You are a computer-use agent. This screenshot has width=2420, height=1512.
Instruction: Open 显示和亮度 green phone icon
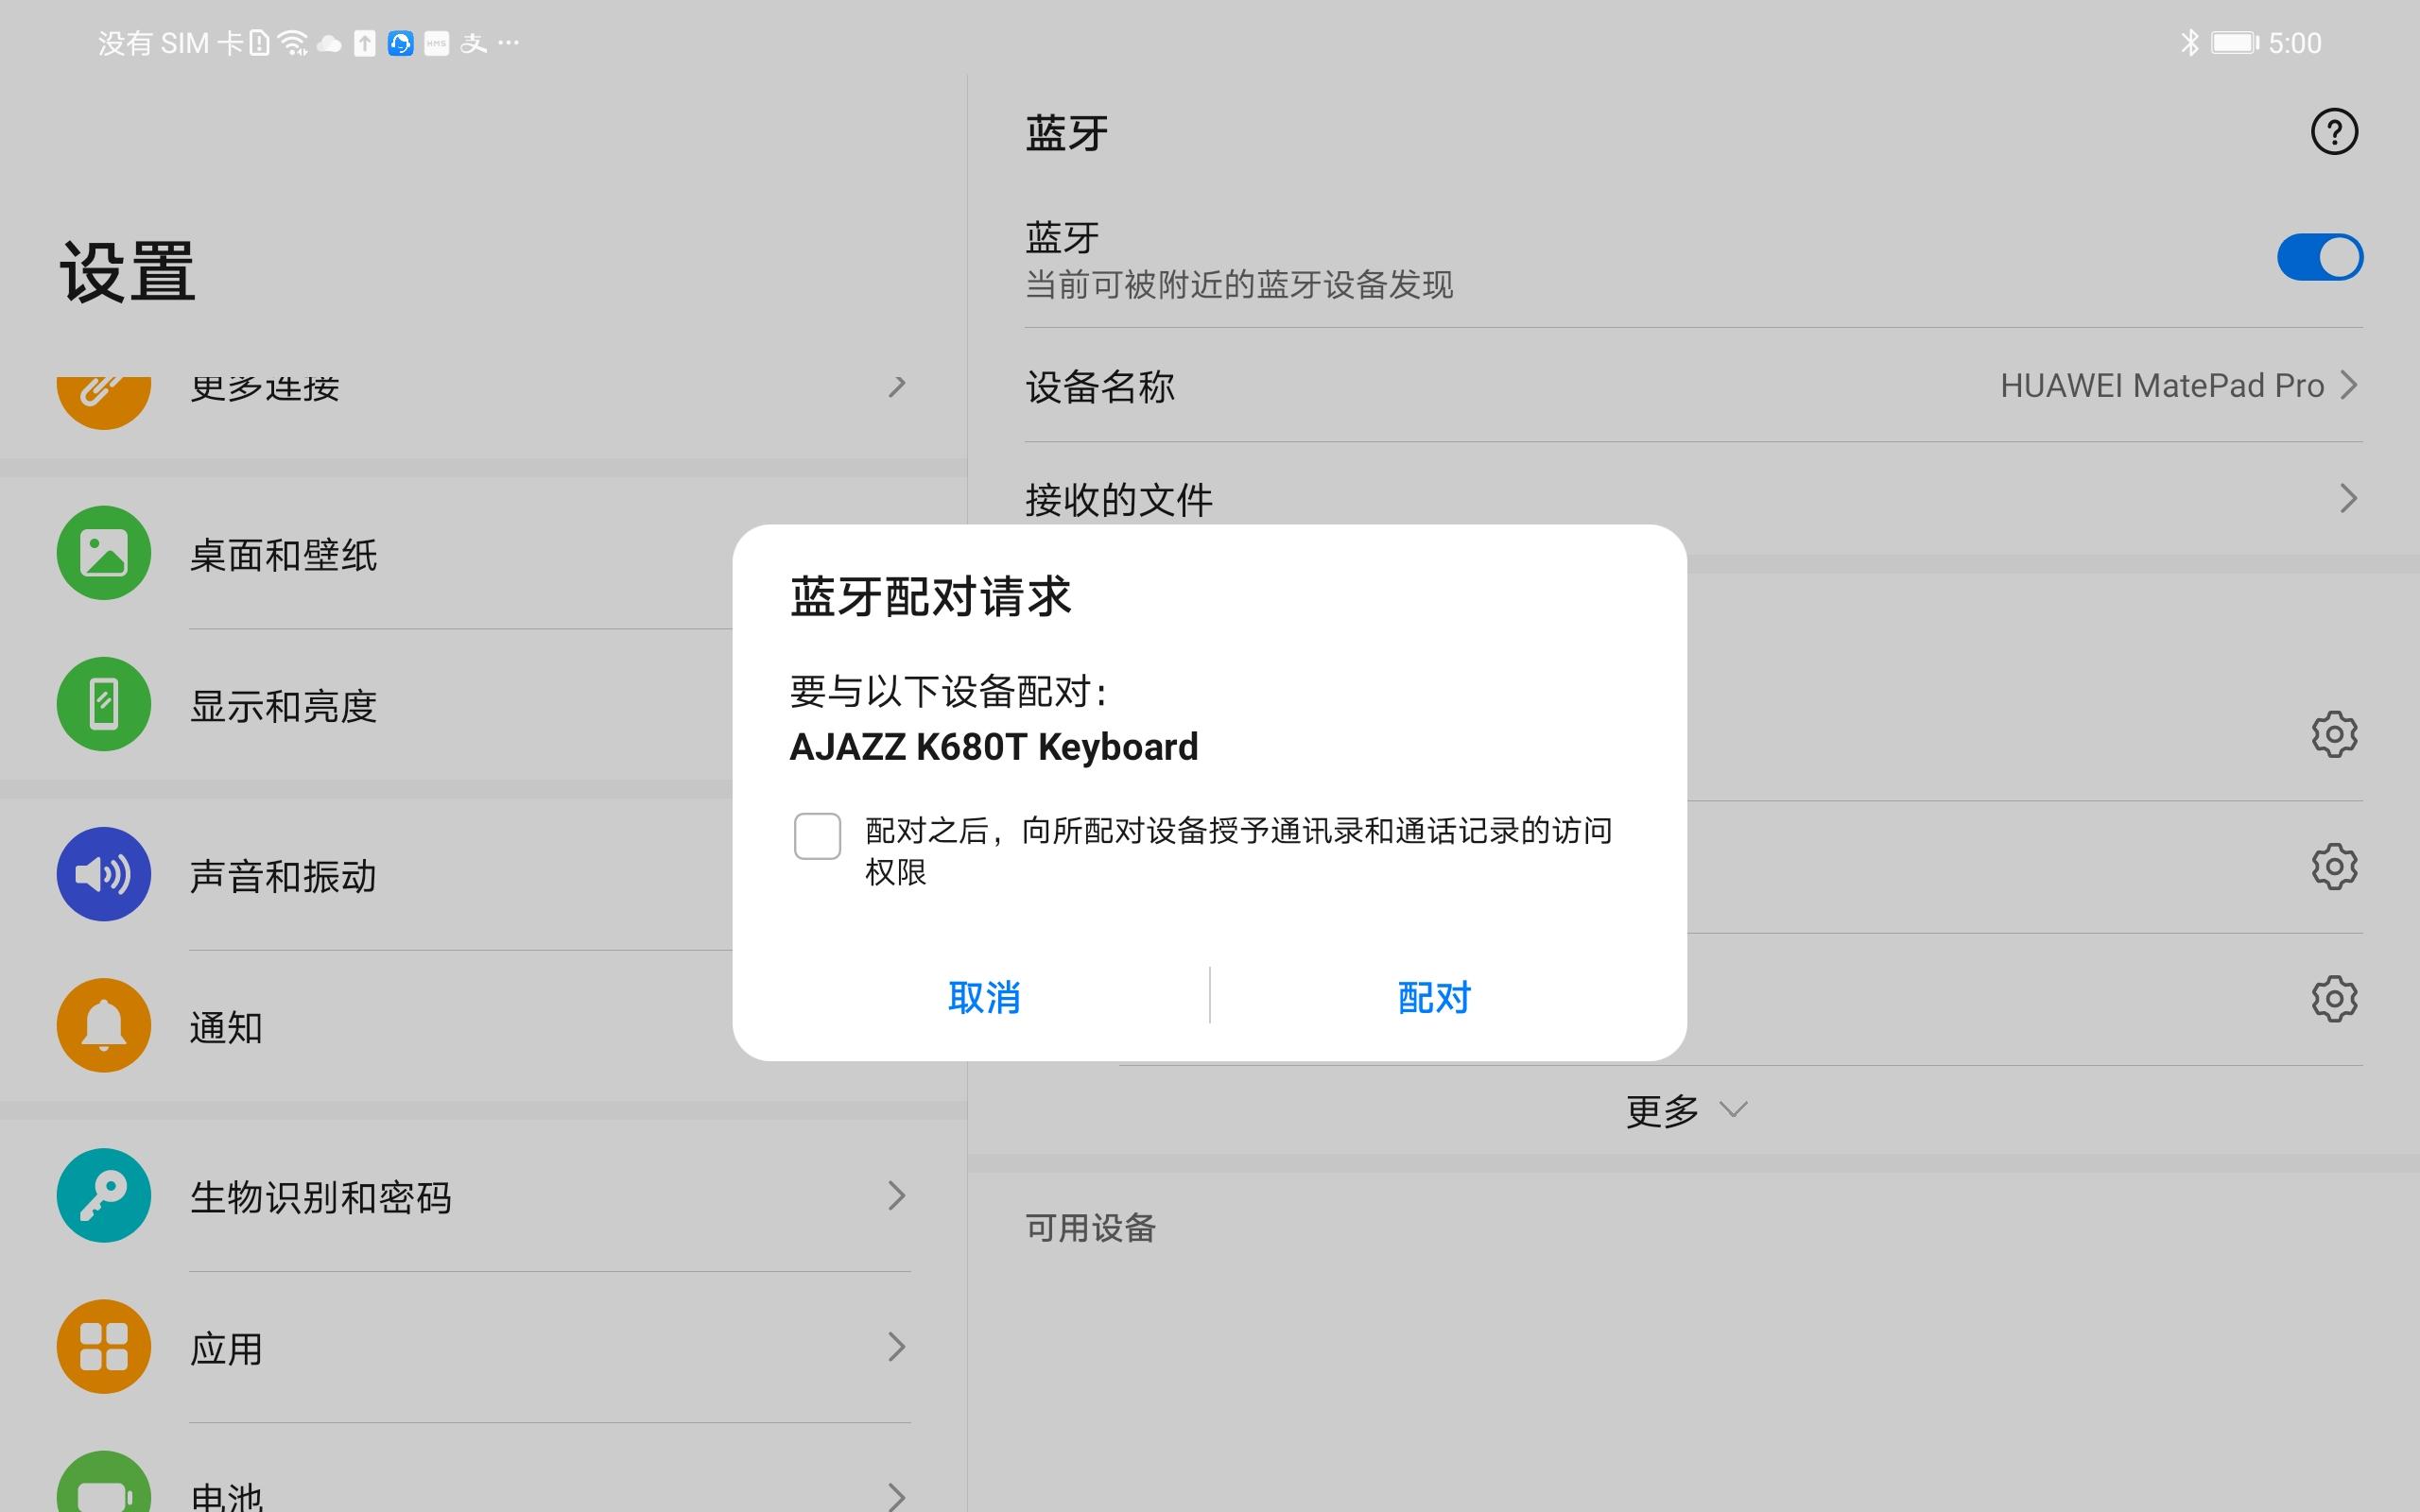(x=104, y=704)
